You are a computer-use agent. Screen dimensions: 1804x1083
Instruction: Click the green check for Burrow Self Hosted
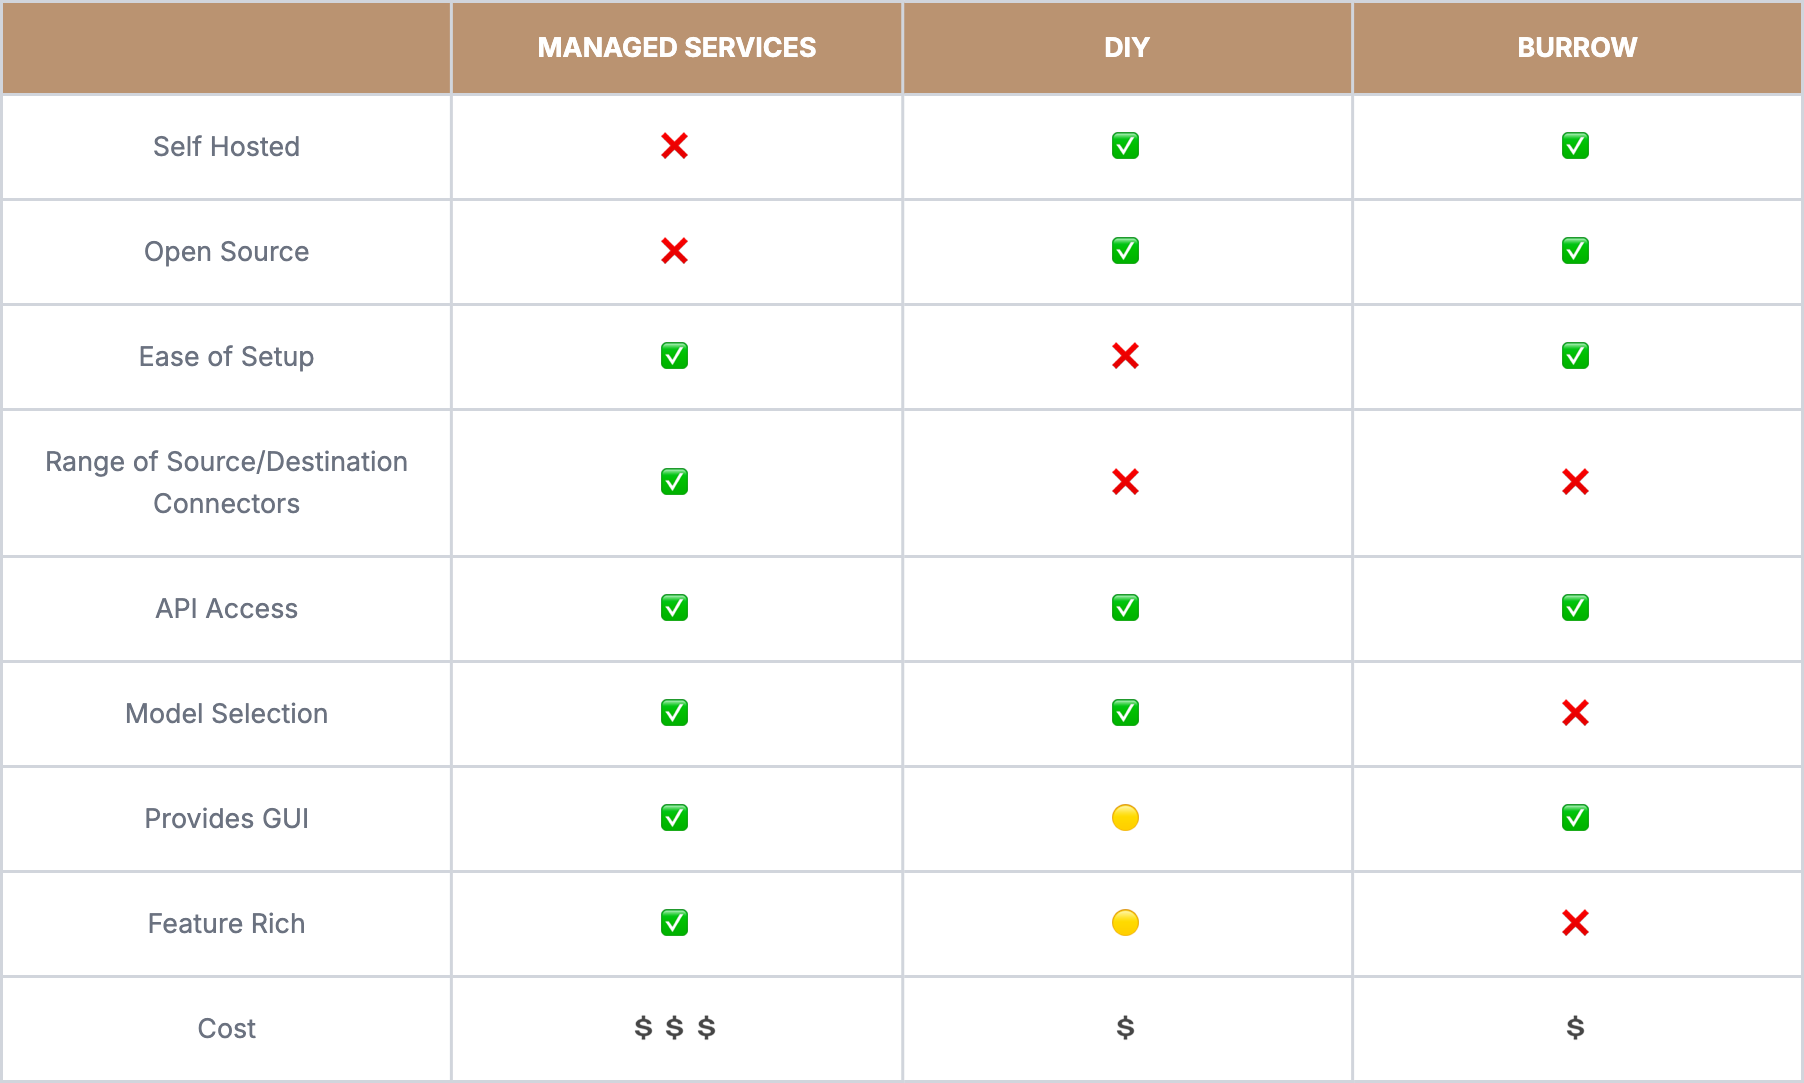[1575, 146]
